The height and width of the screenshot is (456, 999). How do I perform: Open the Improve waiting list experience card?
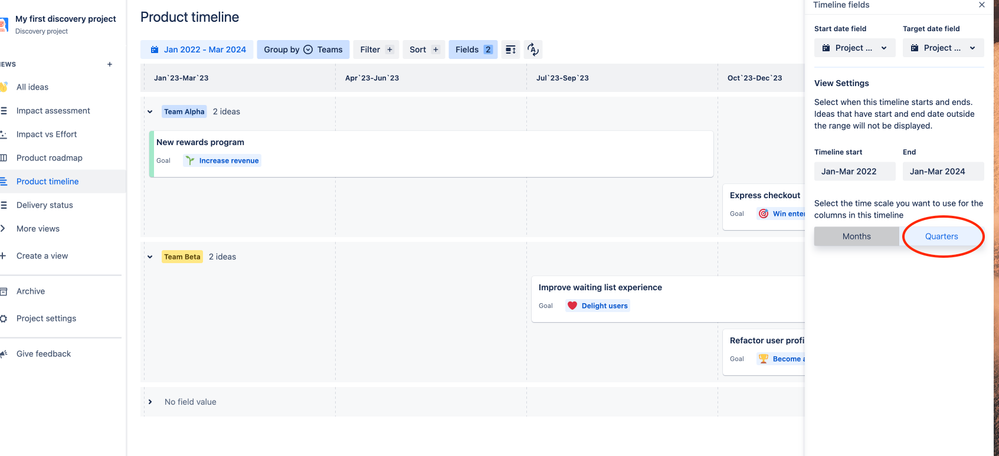coord(668,299)
